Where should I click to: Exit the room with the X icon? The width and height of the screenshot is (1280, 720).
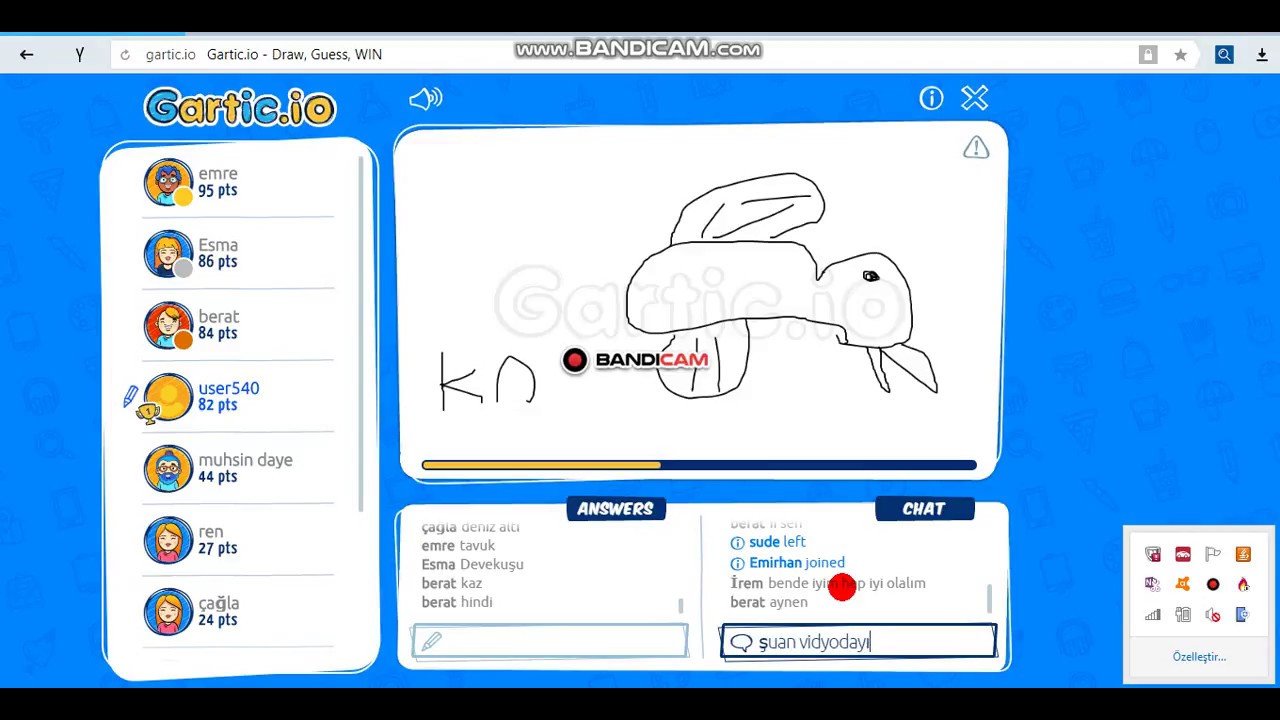click(974, 98)
